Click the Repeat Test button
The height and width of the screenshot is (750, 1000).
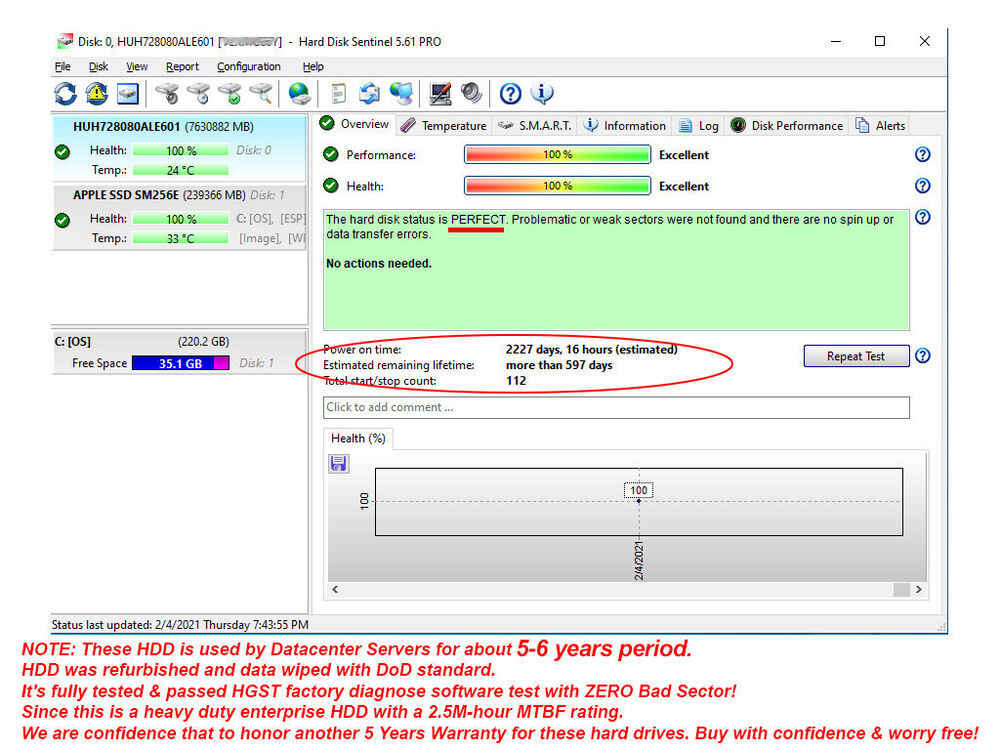[856, 356]
